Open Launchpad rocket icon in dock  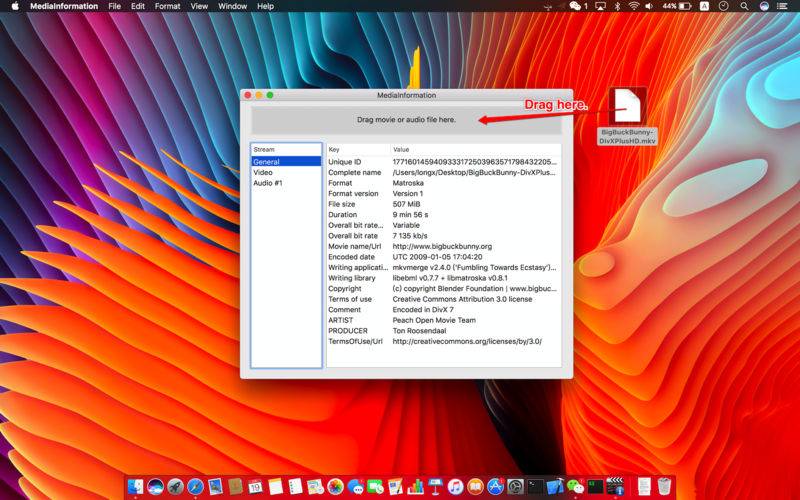point(175,486)
